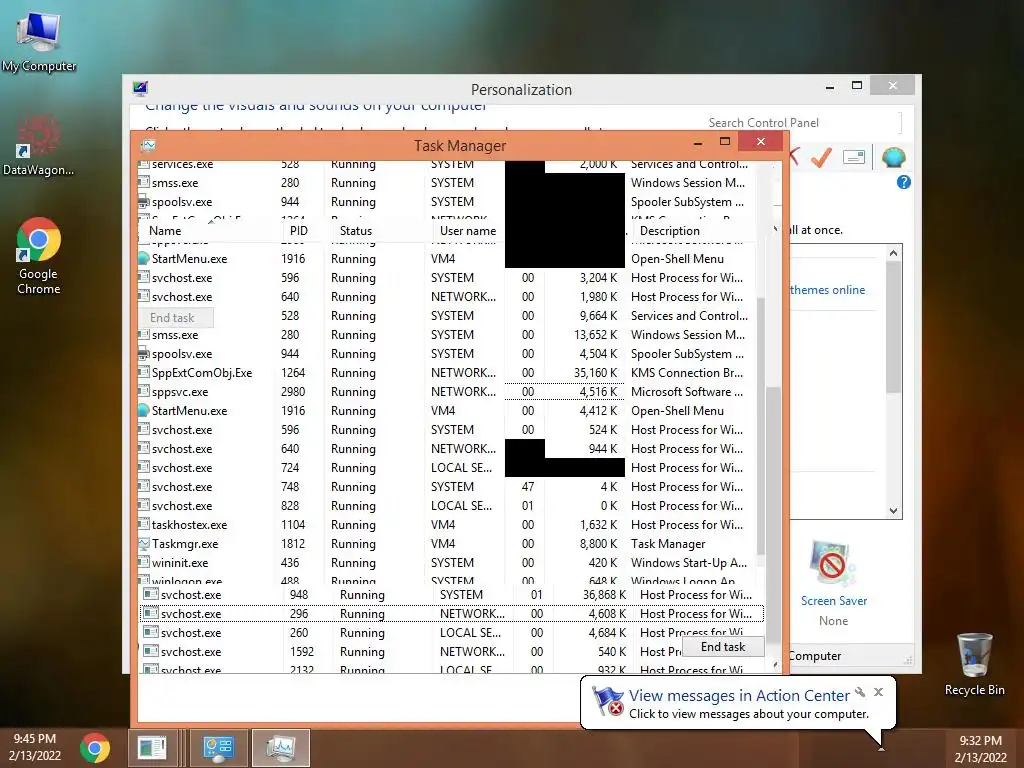Click the Personalization window title bar icon
This screenshot has height=768, width=1024.
140,88
